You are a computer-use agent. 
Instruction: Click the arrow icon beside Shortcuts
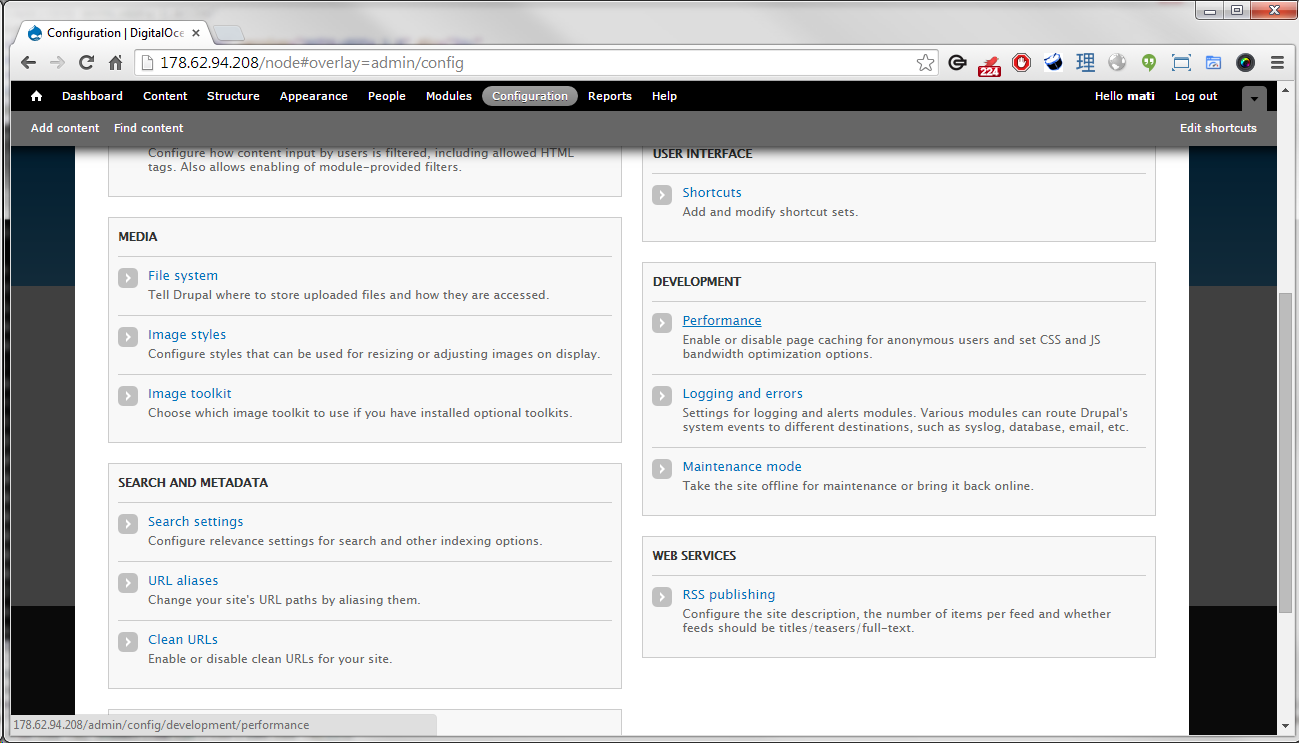pos(662,195)
